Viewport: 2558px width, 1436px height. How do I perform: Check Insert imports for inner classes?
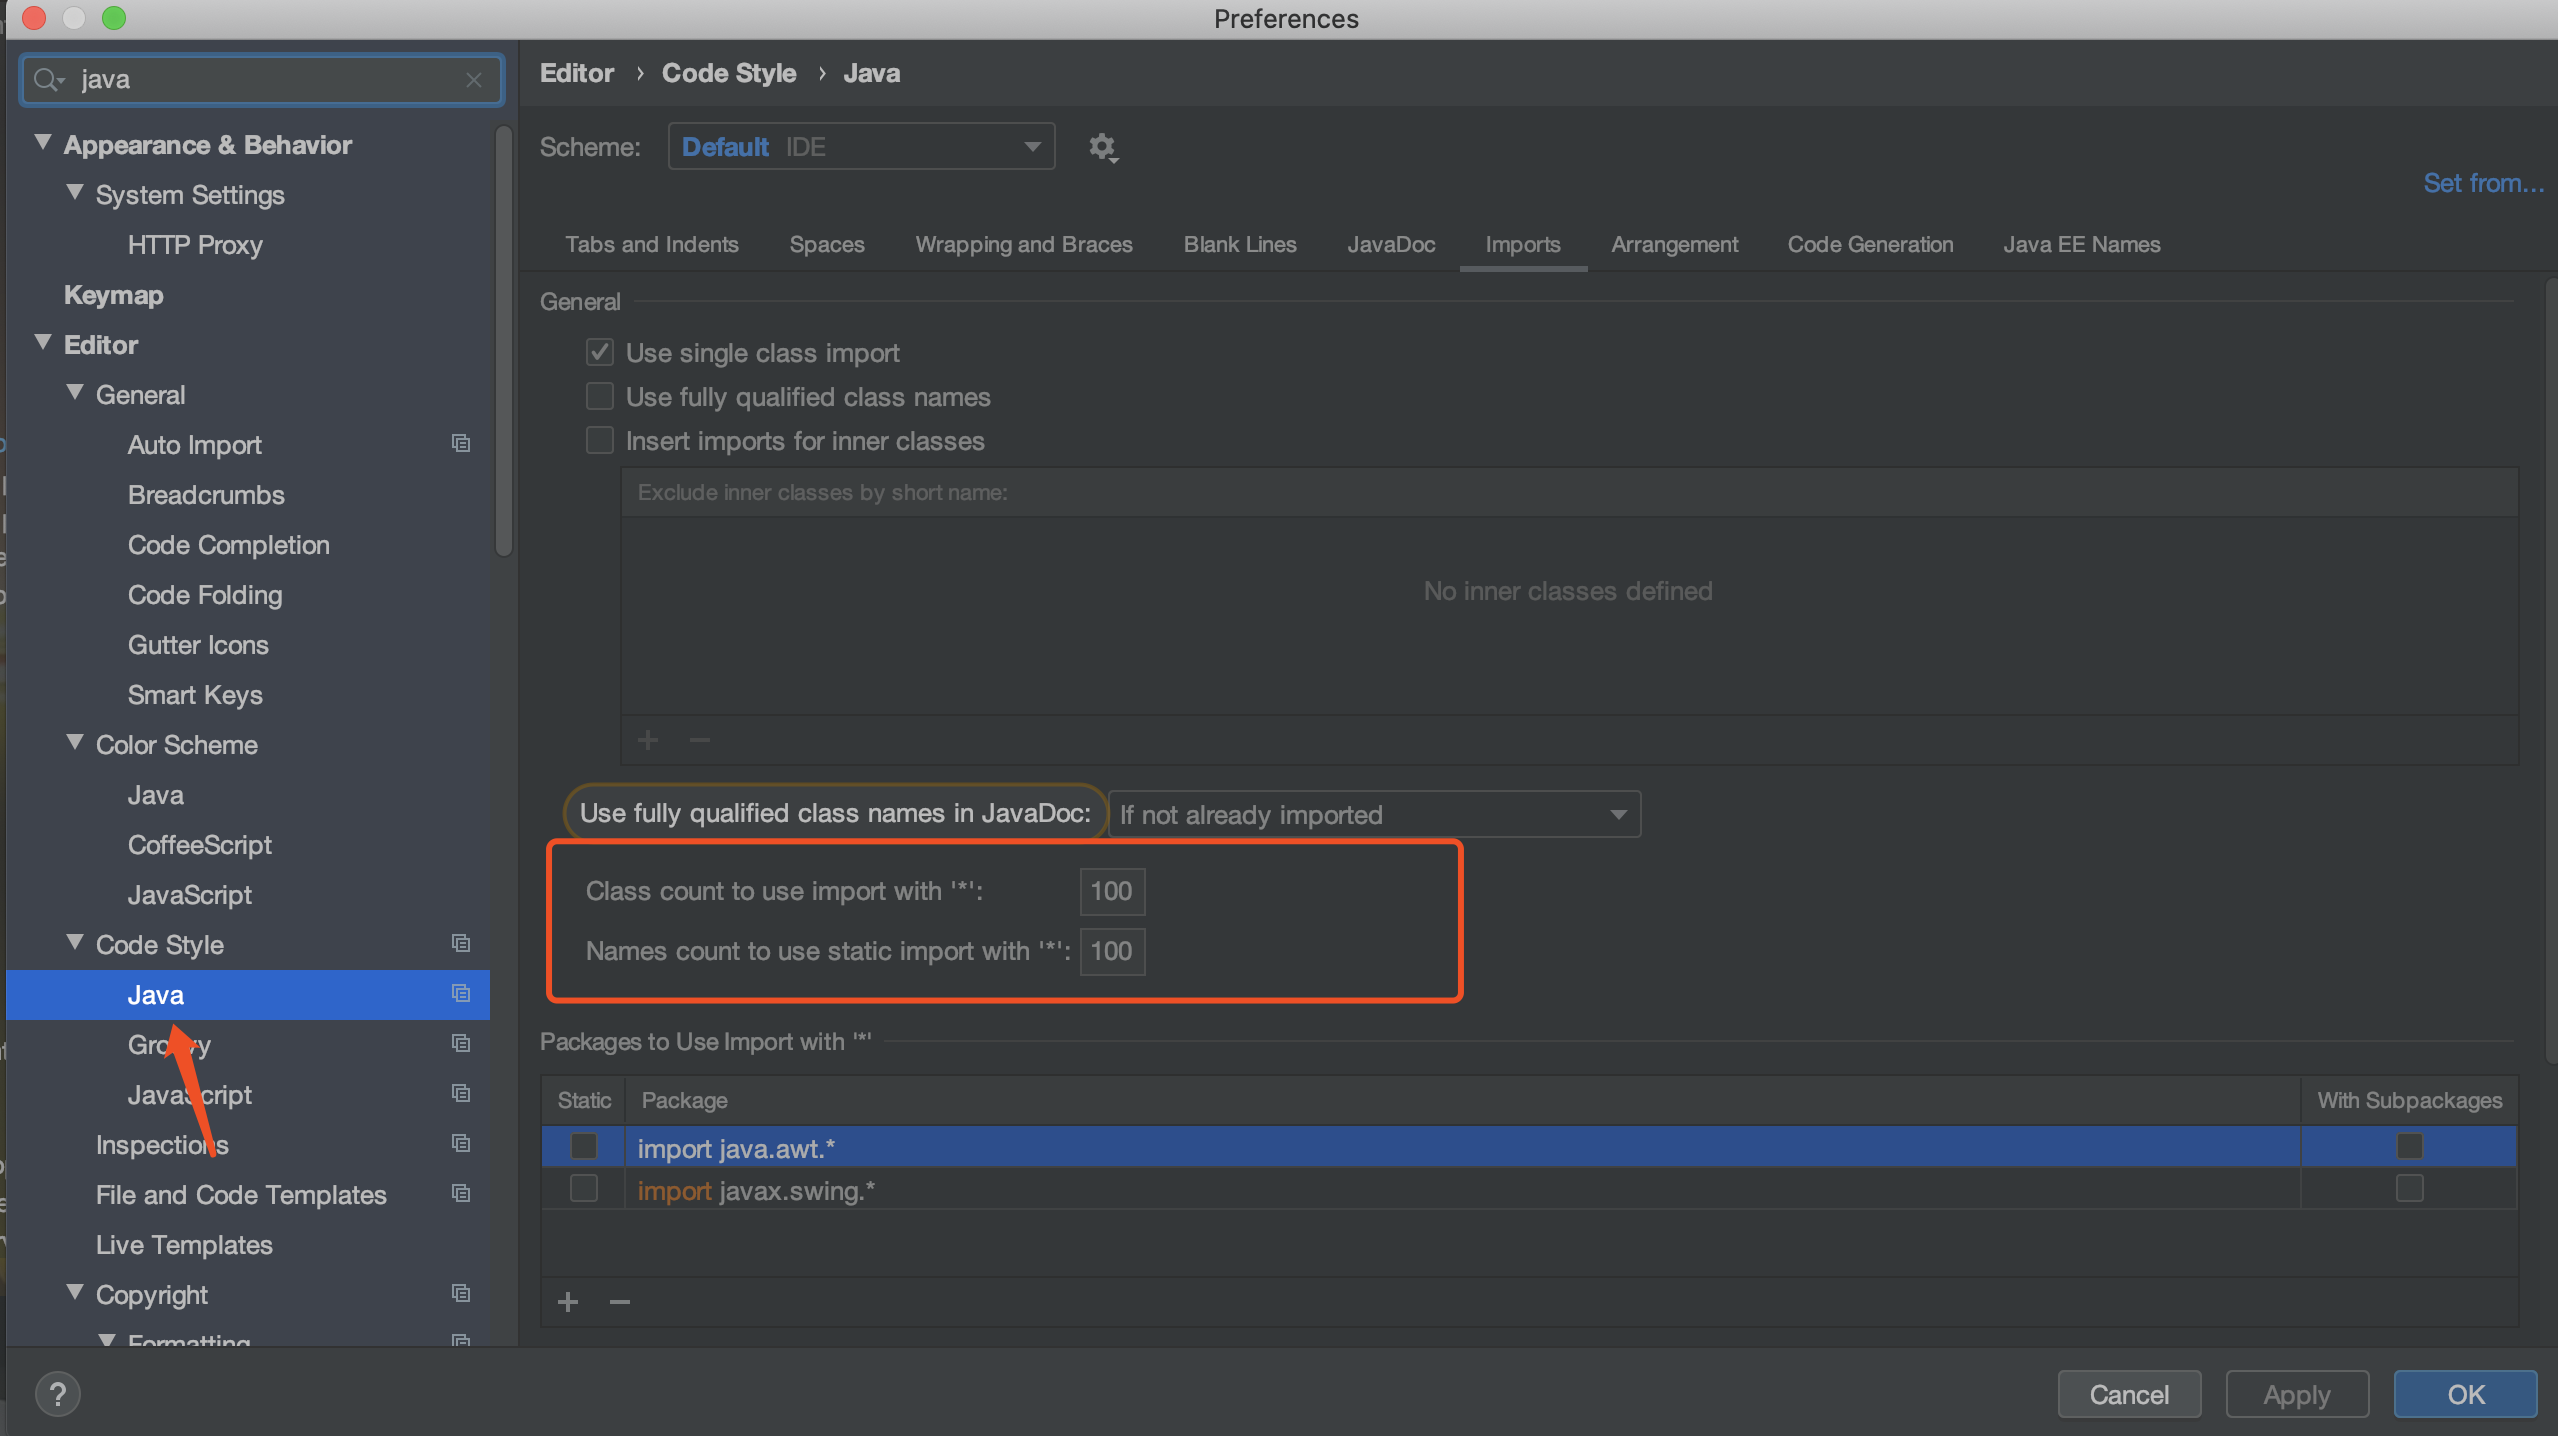tap(600, 440)
